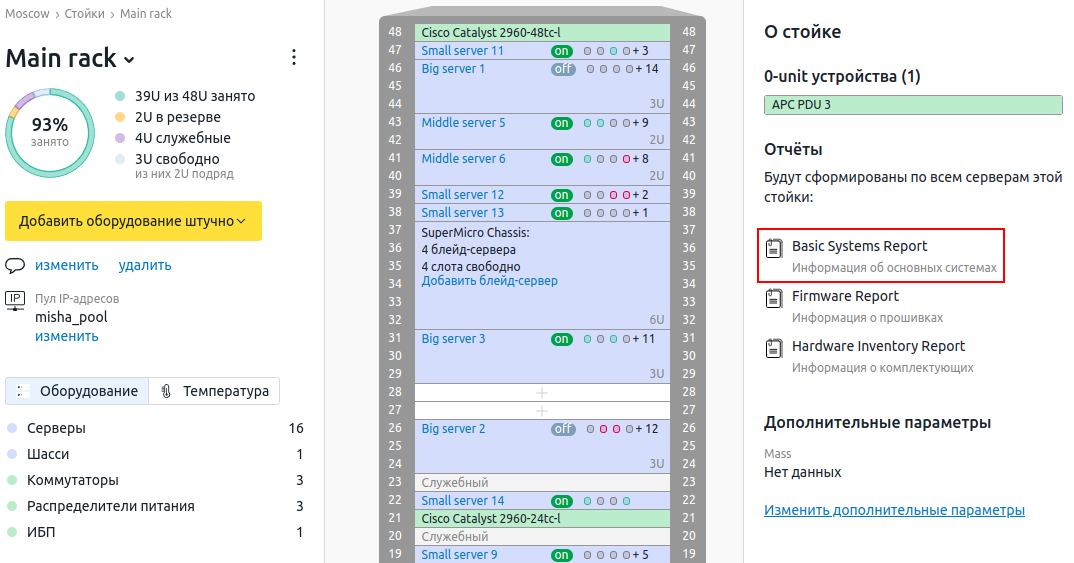Click the comment speech bubble icon

[15, 266]
